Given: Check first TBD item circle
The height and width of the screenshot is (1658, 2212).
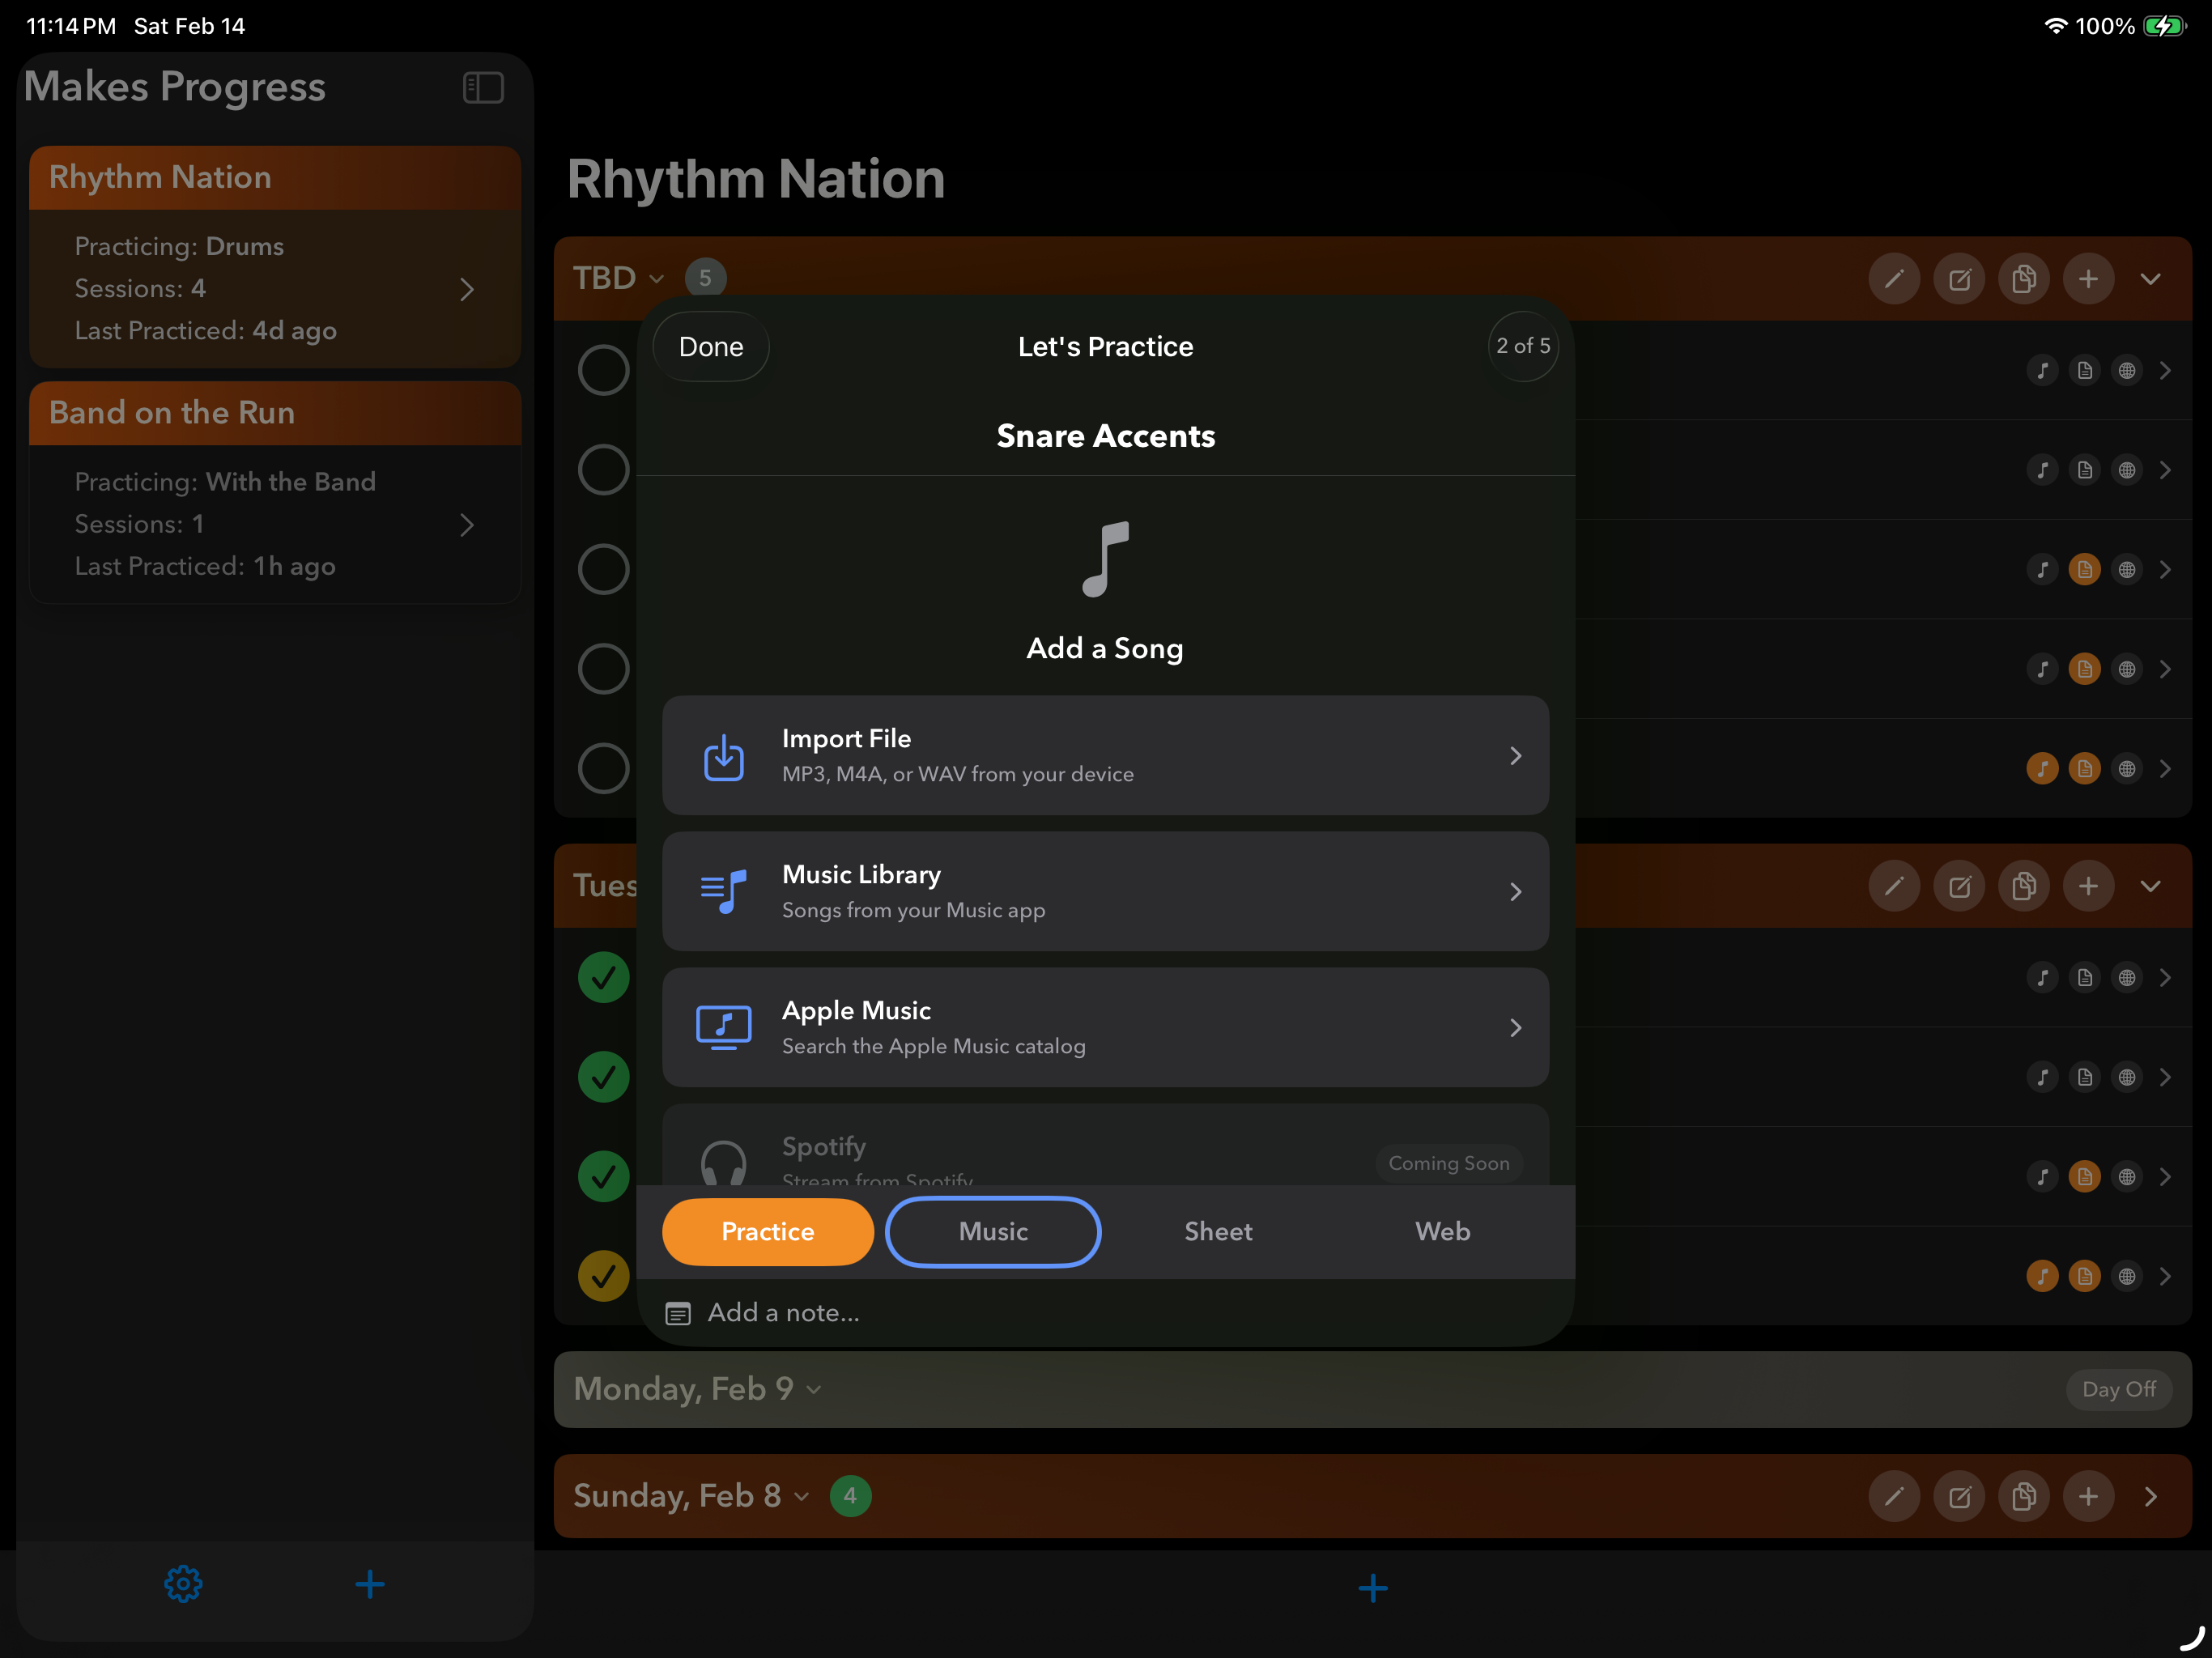Looking at the screenshot, I should click(x=603, y=371).
